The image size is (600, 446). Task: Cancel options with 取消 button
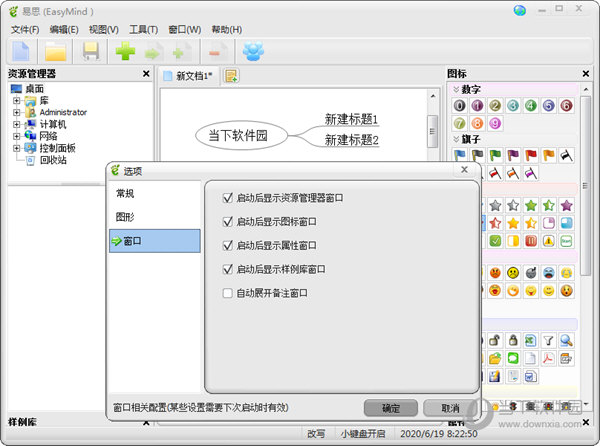click(450, 408)
